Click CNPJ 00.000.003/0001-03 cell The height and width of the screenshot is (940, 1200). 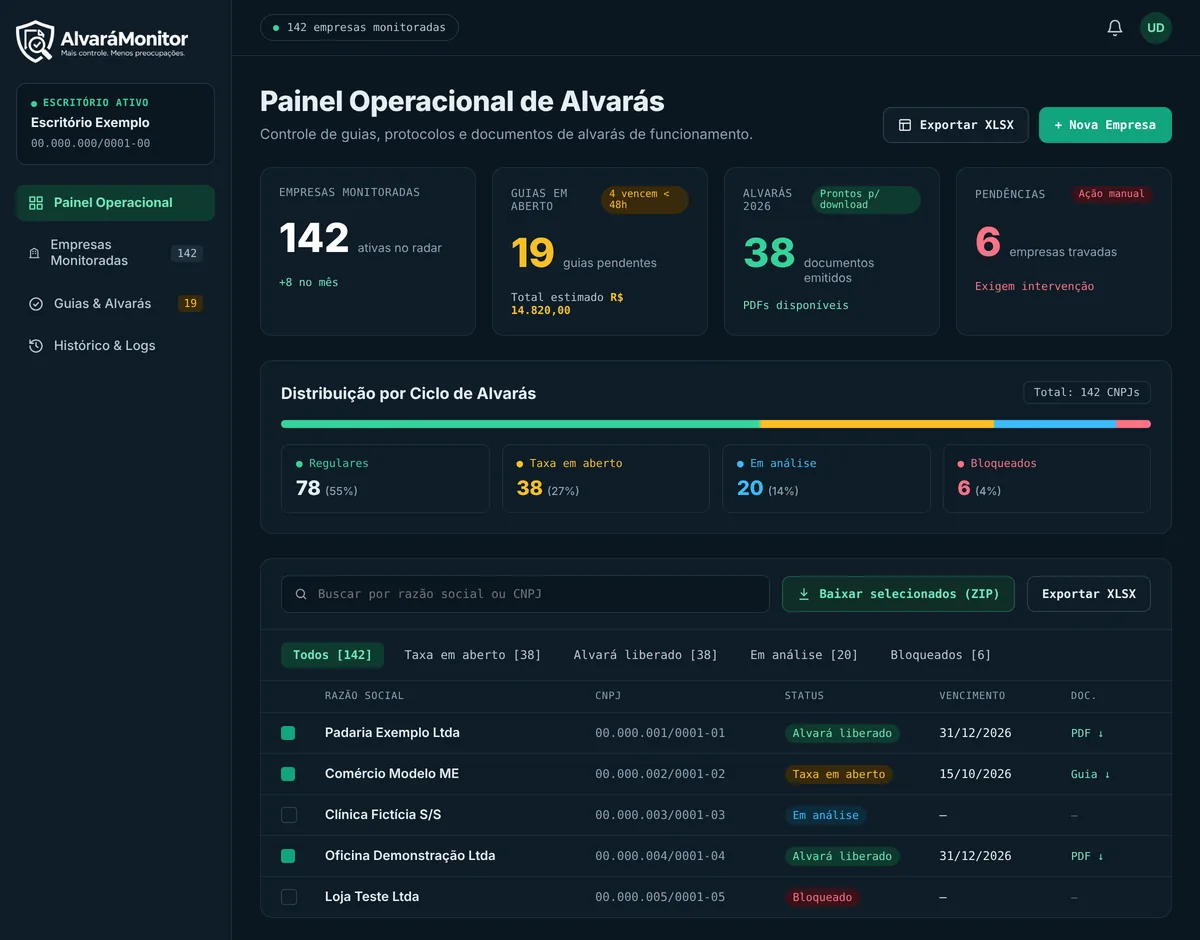660,815
